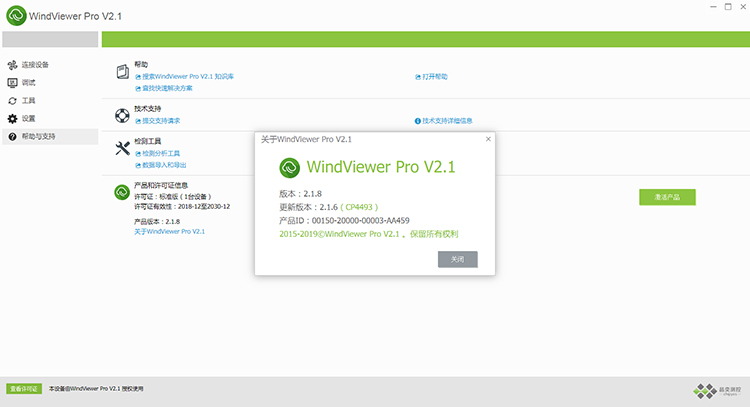The image size is (750, 407).
Task: Click the green (CP4493) text
Action: tap(359, 207)
